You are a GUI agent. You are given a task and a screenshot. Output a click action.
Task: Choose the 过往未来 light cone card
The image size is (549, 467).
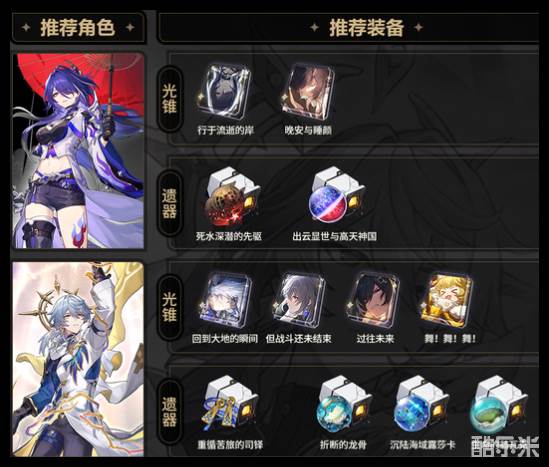[x=374, y=300]
